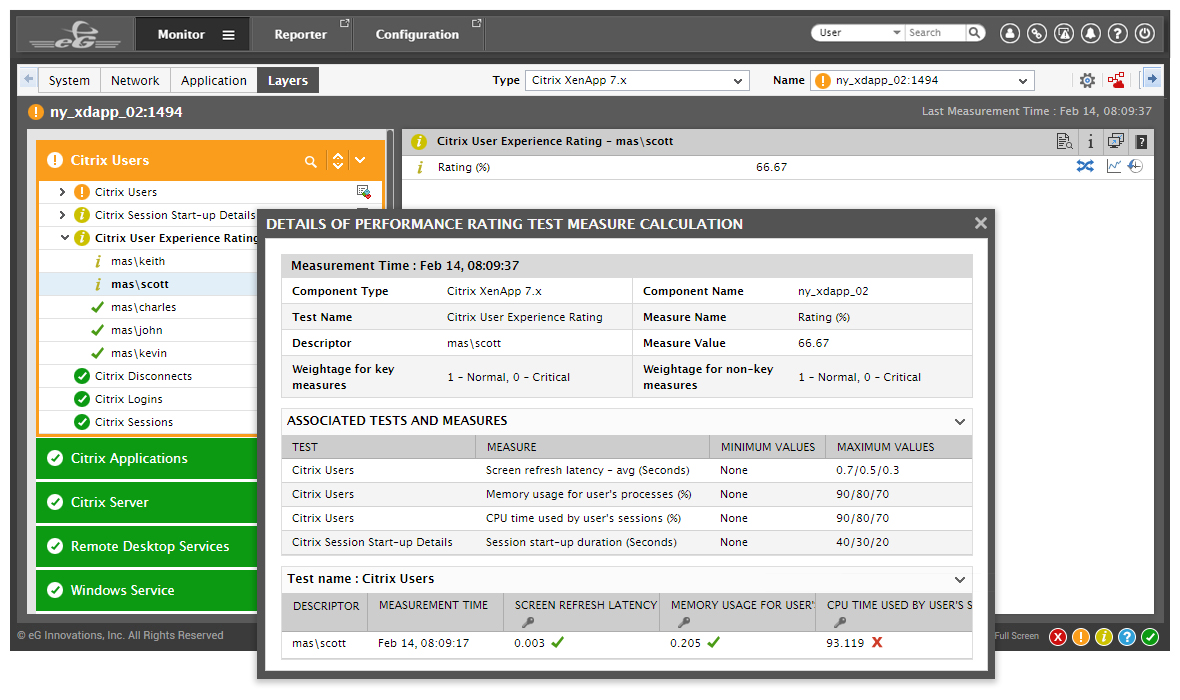1180x700 pixels.
Task: Open the Citrix Disconnects test
Action: pos(143,376)
